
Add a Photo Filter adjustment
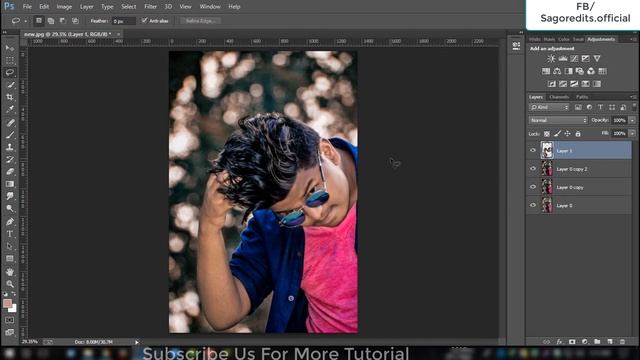coord(580,71)
